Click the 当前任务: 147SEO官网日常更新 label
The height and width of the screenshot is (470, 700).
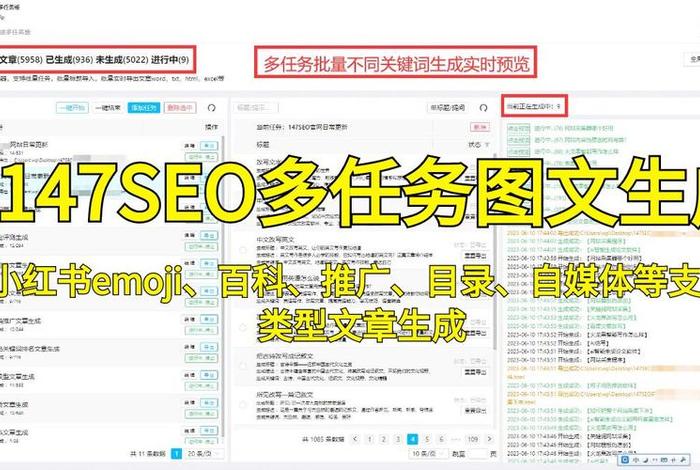point(301,127)
